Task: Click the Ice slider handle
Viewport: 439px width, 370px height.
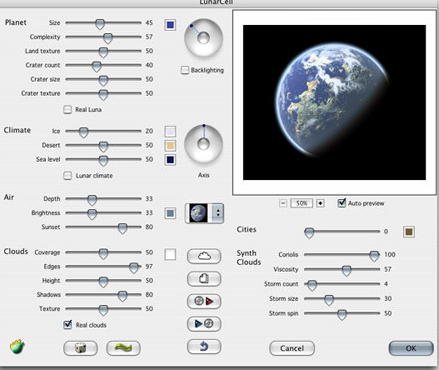Action: 83,132
